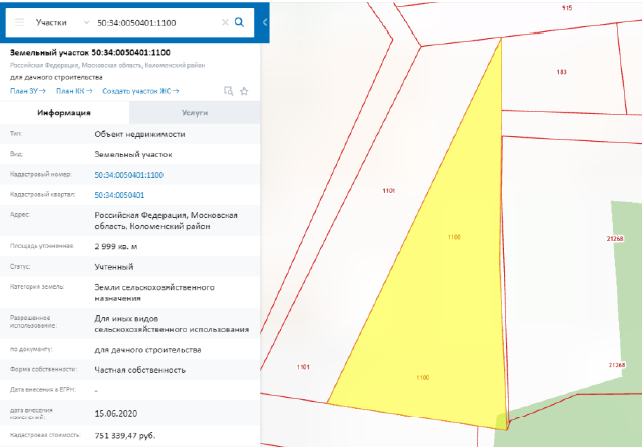
Task: Click the cadastral number search field
Action: tap(150, 21)
